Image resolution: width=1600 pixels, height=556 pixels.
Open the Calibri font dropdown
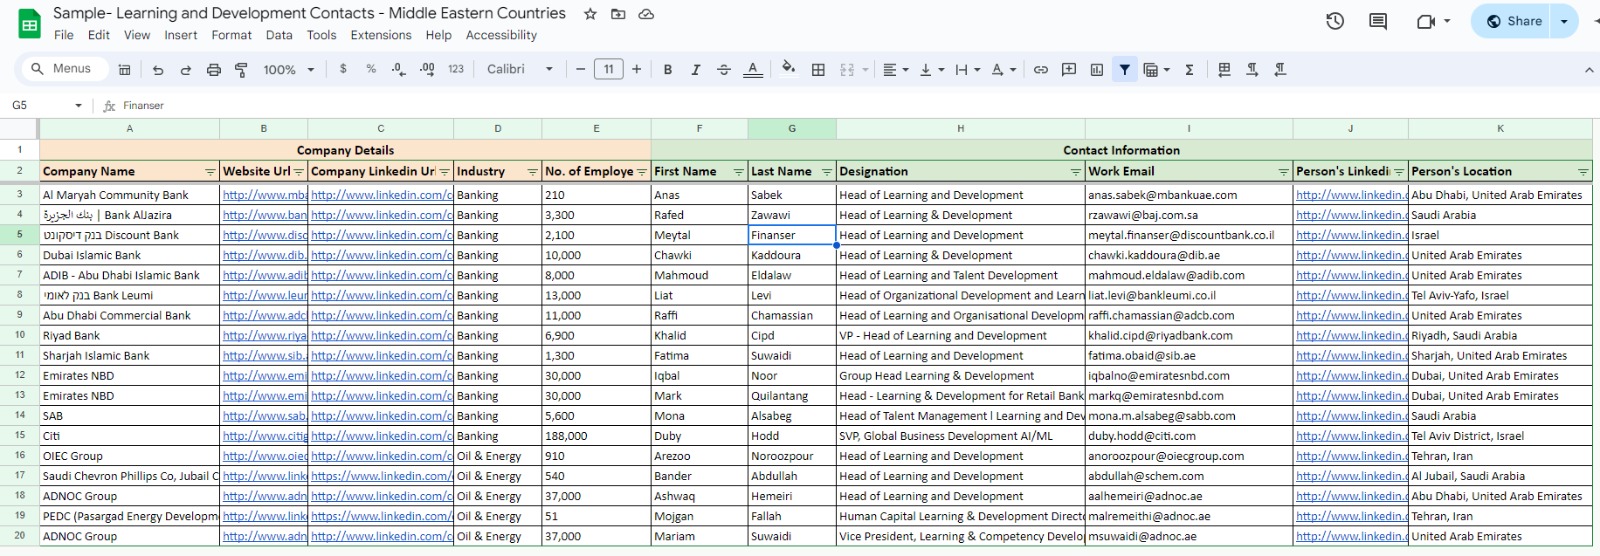[520, 69]
